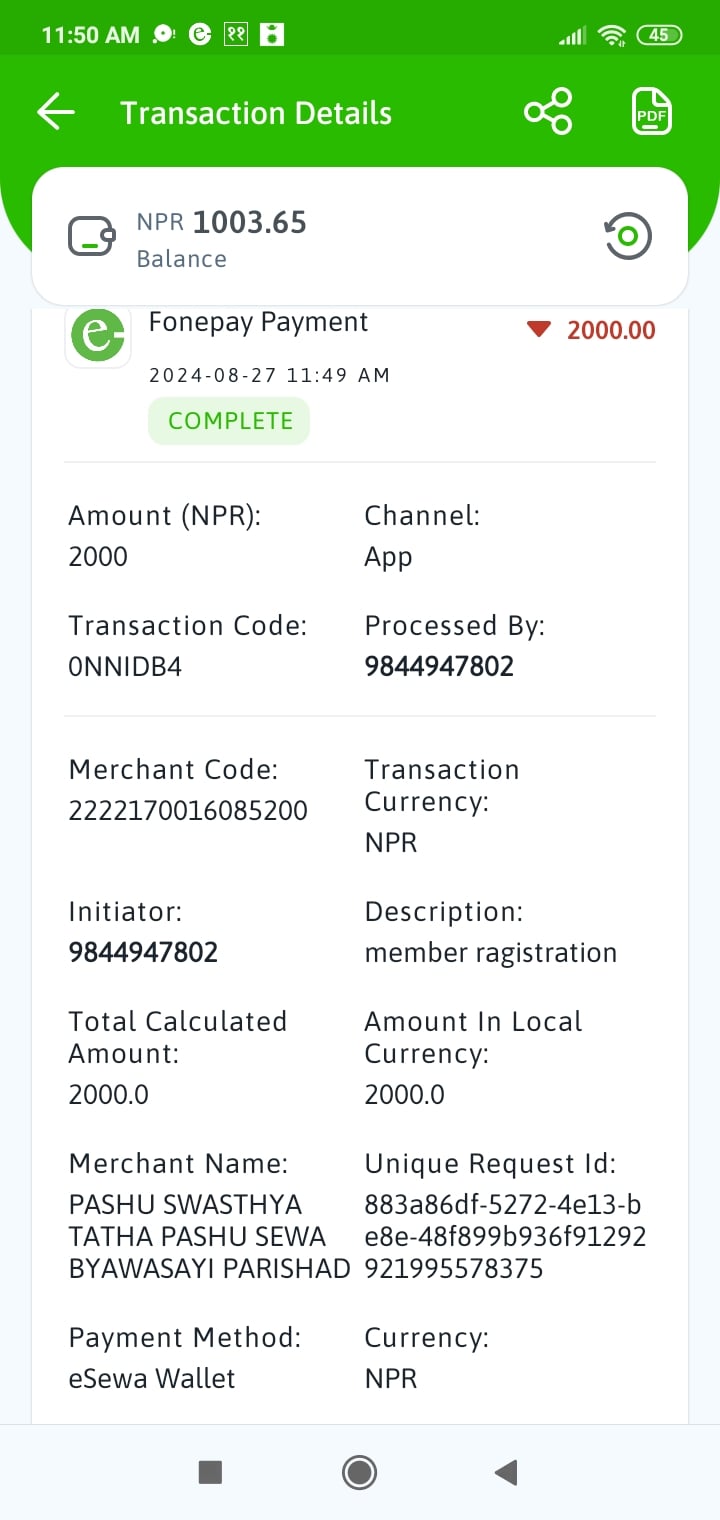Tap the Transaction Code 0NNIDB4
This screenshot has width=720, height=1520.
125,667
